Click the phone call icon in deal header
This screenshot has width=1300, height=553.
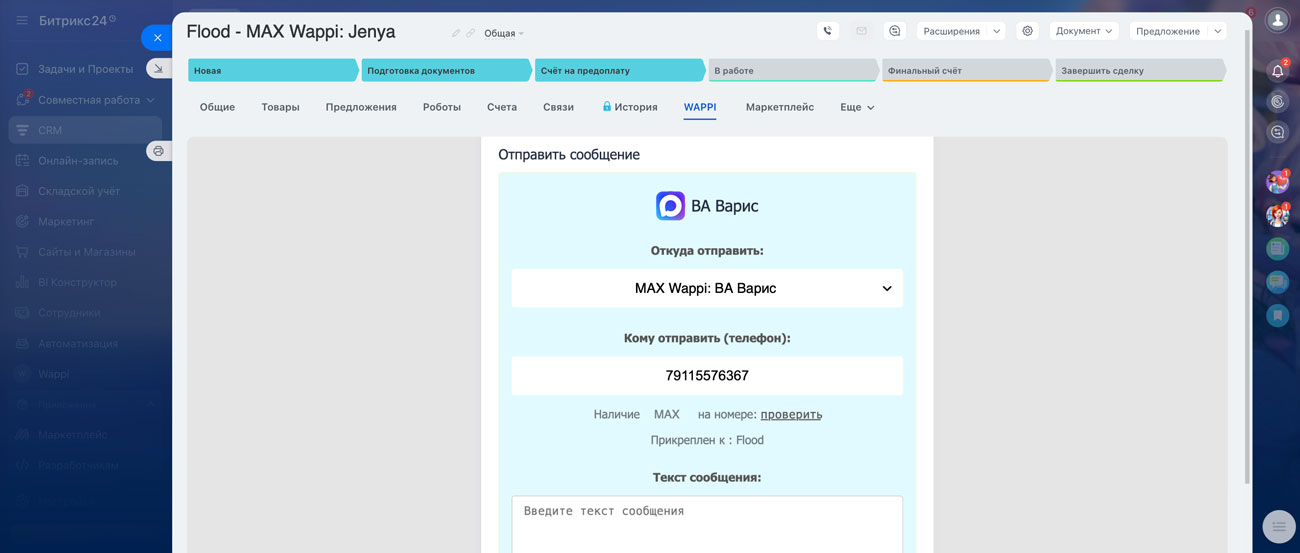[x=827, y=31]
